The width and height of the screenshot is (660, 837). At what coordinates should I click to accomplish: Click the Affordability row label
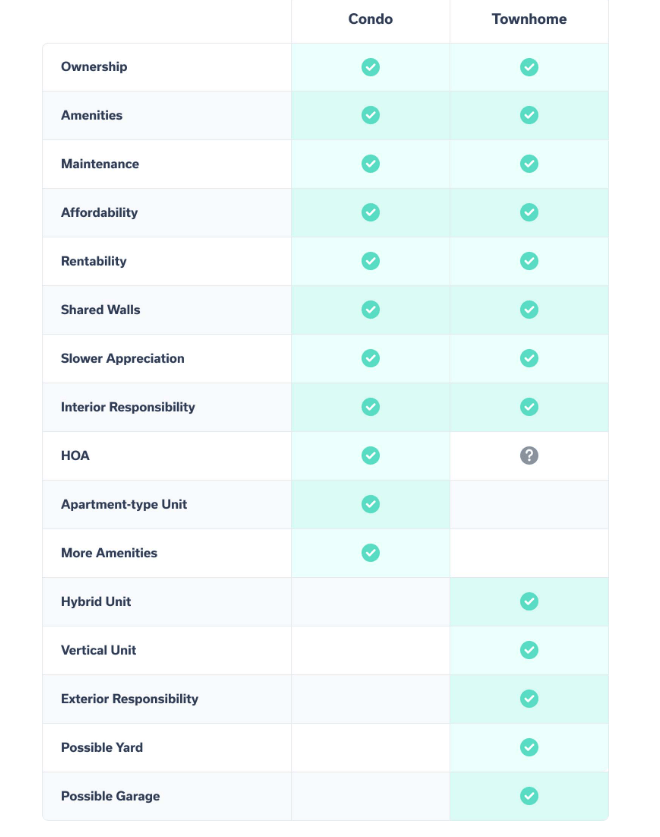tap(99, 212)
